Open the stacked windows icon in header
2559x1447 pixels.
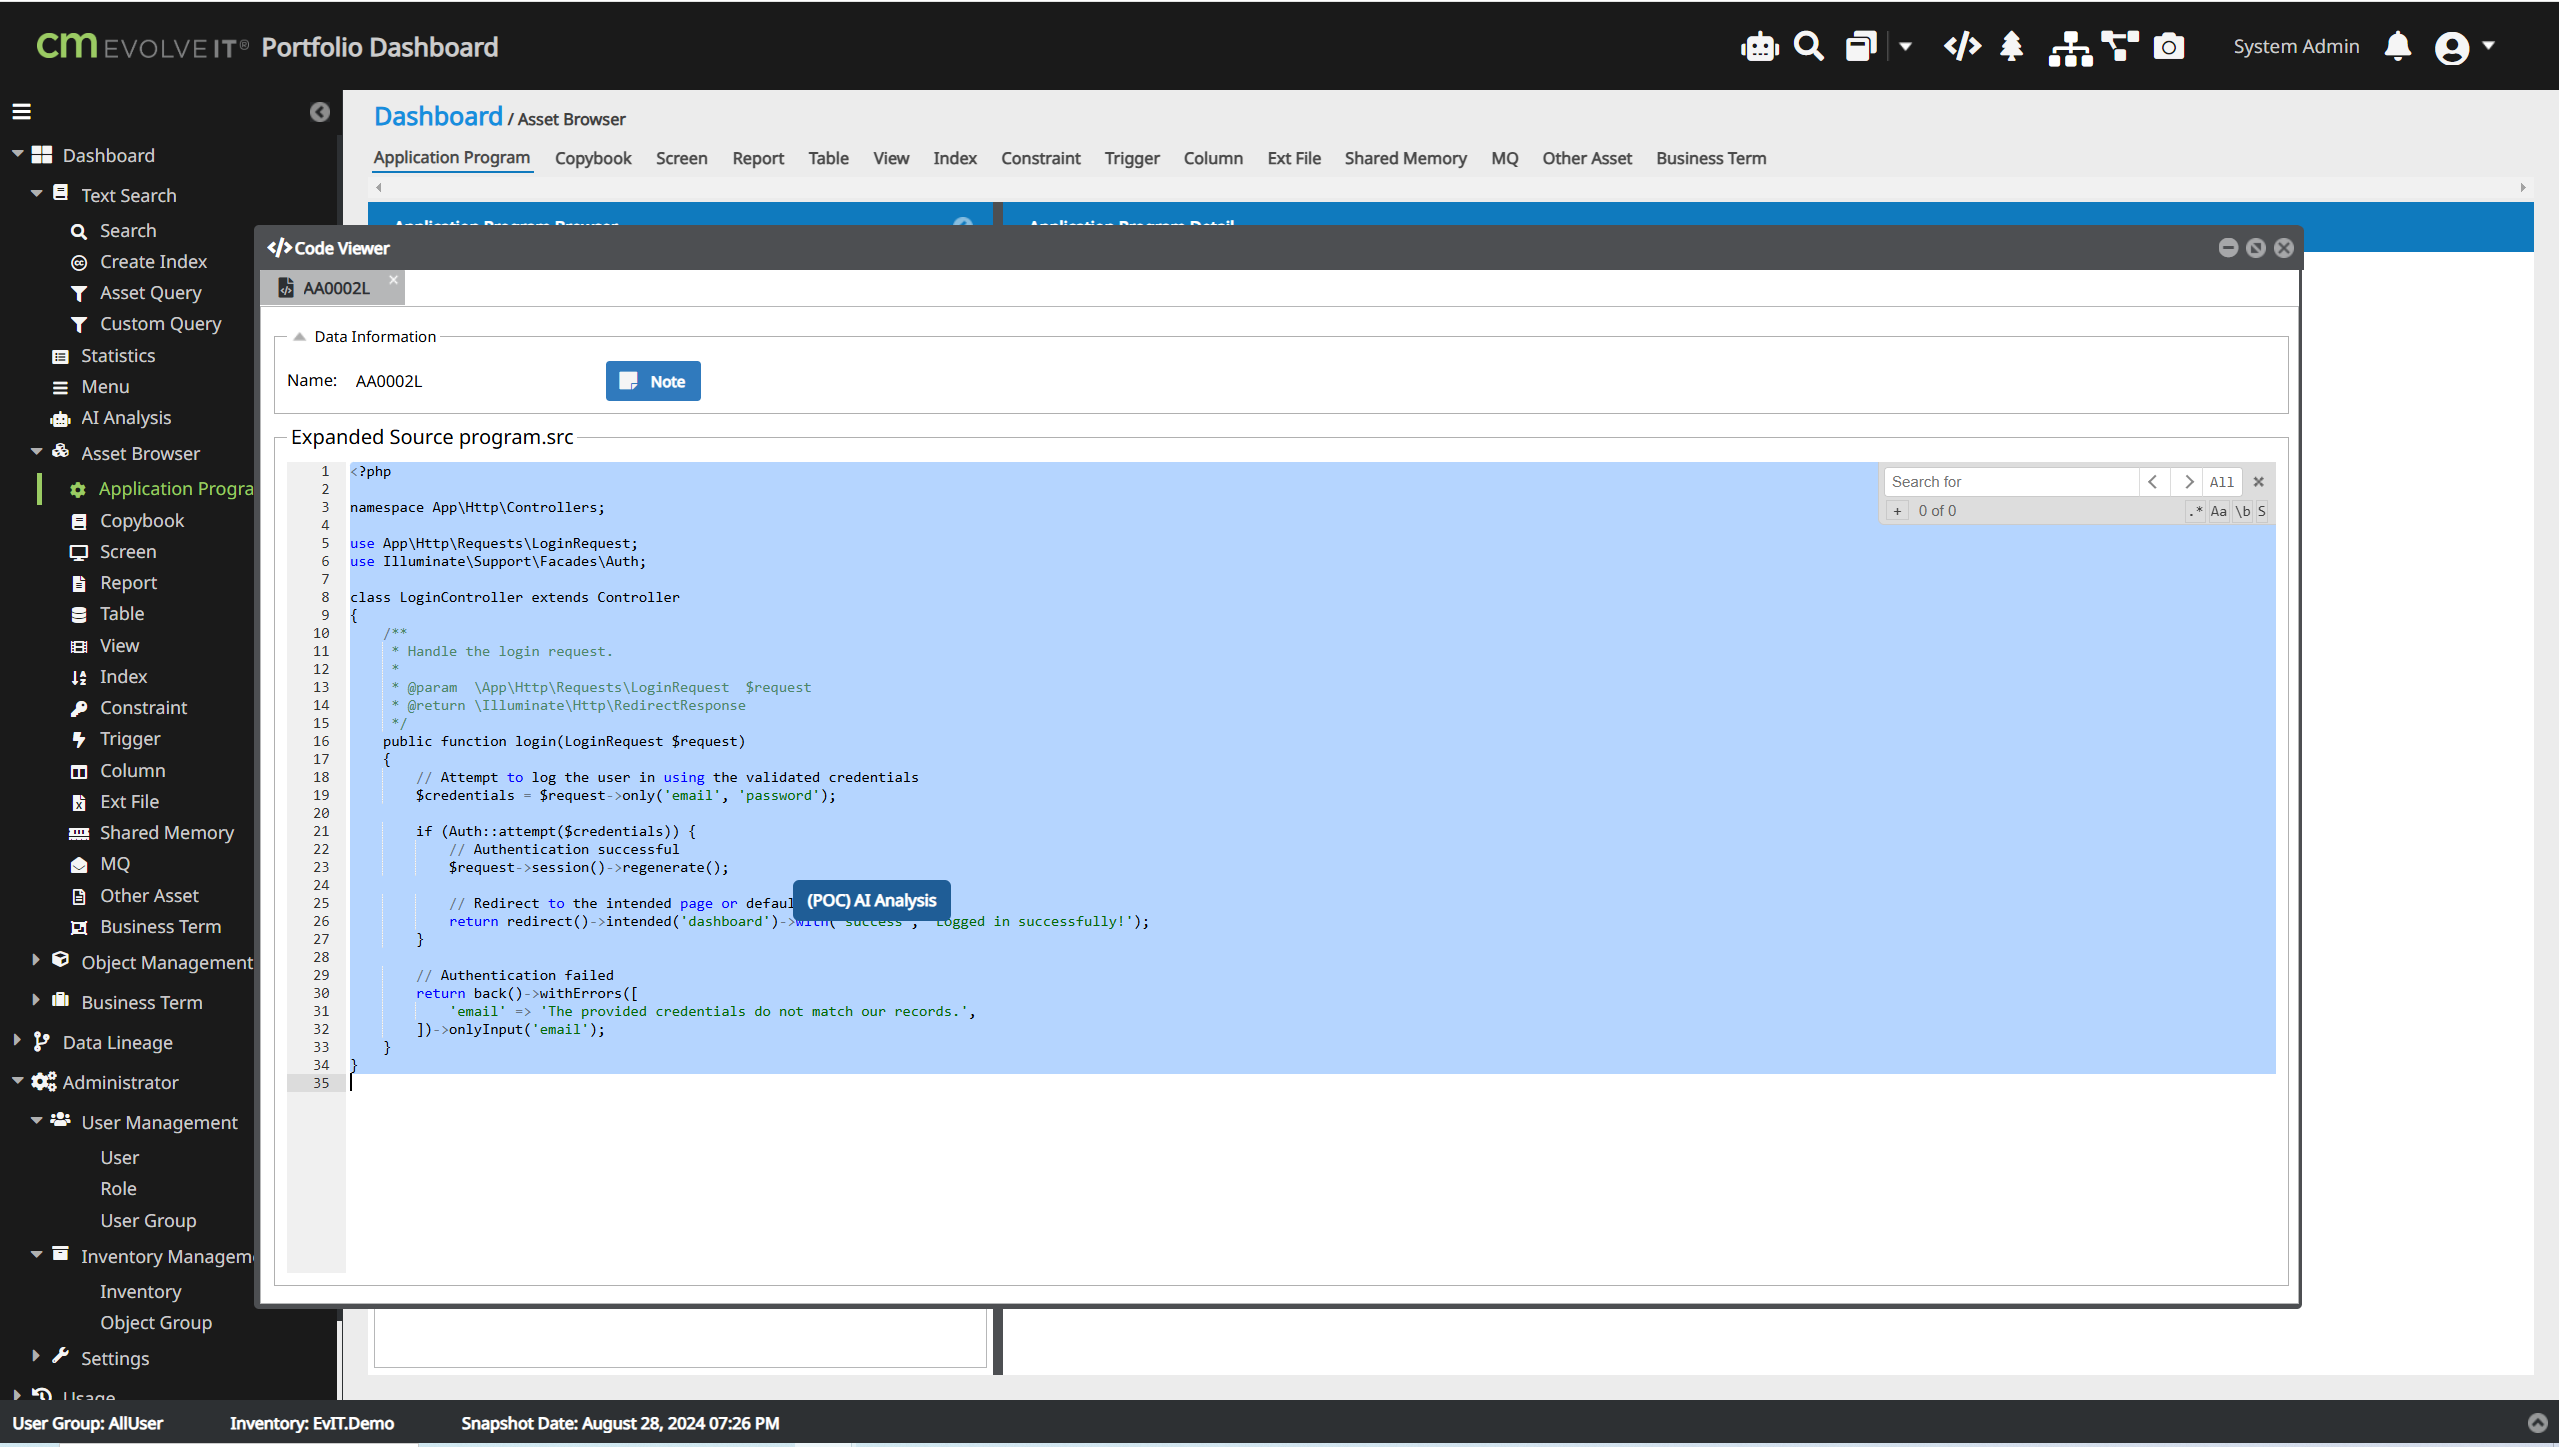point(1860,46)
